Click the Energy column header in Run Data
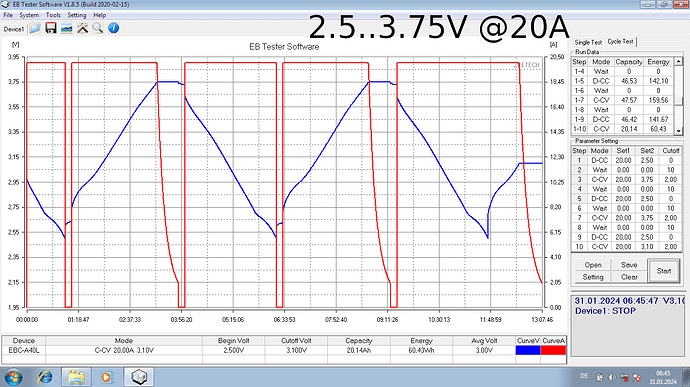This screenshot has width=690, height=387. click(658, 62)
